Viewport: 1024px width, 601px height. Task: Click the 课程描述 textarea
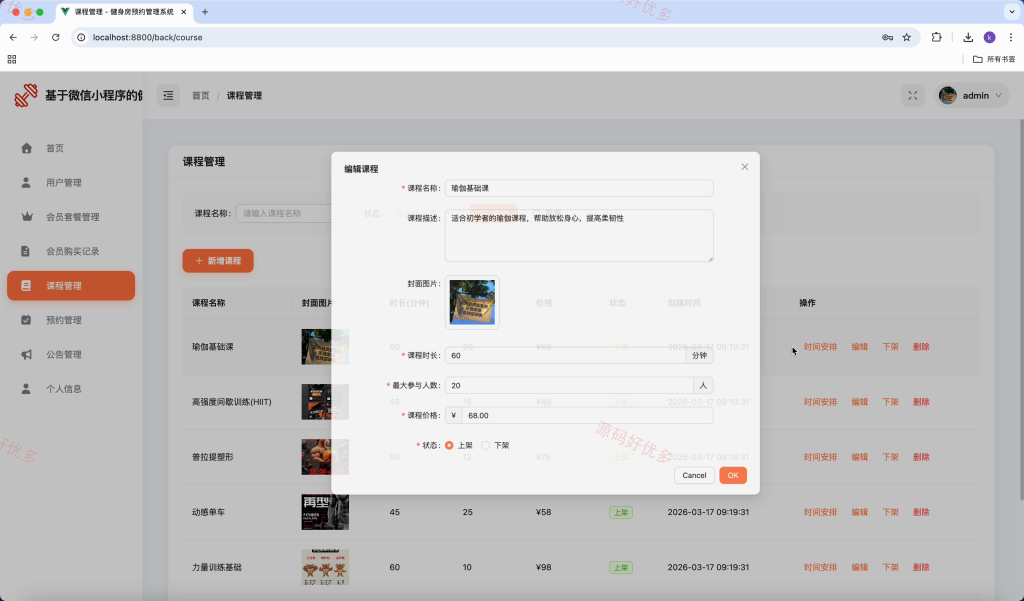coord(579,235)
